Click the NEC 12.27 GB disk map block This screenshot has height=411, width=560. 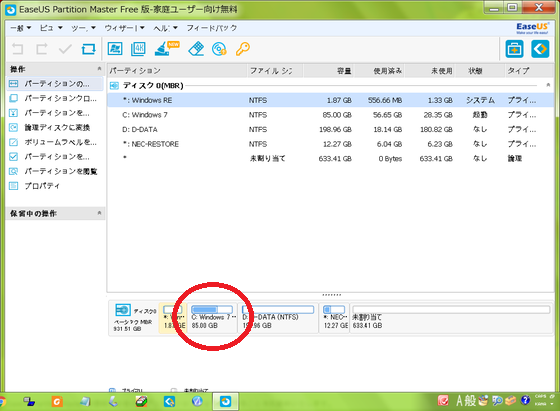click(x=334, y=317)
